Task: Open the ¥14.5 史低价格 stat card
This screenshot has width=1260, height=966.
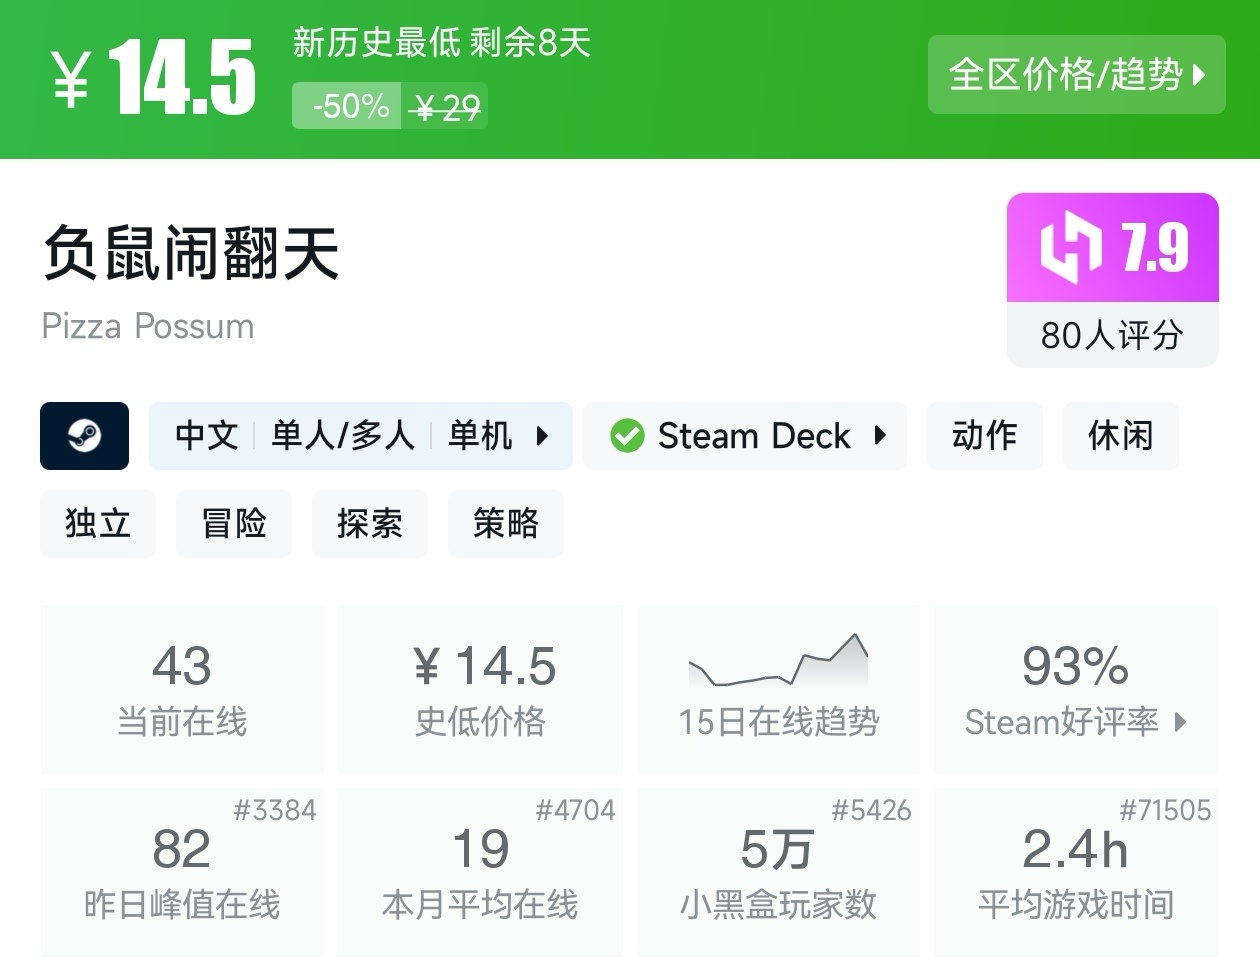Action: (480, 689)
